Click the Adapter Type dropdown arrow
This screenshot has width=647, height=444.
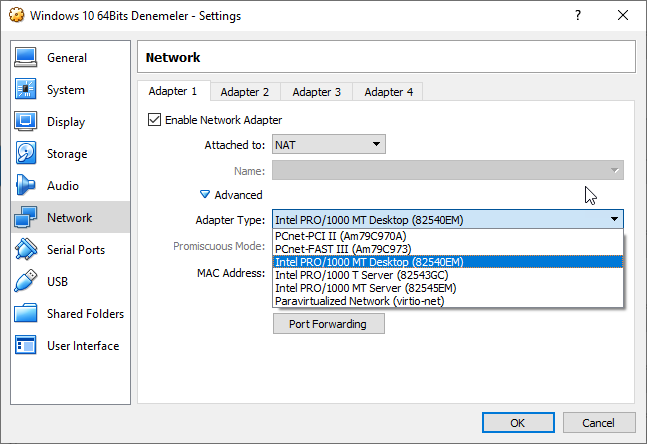[614, 220]
